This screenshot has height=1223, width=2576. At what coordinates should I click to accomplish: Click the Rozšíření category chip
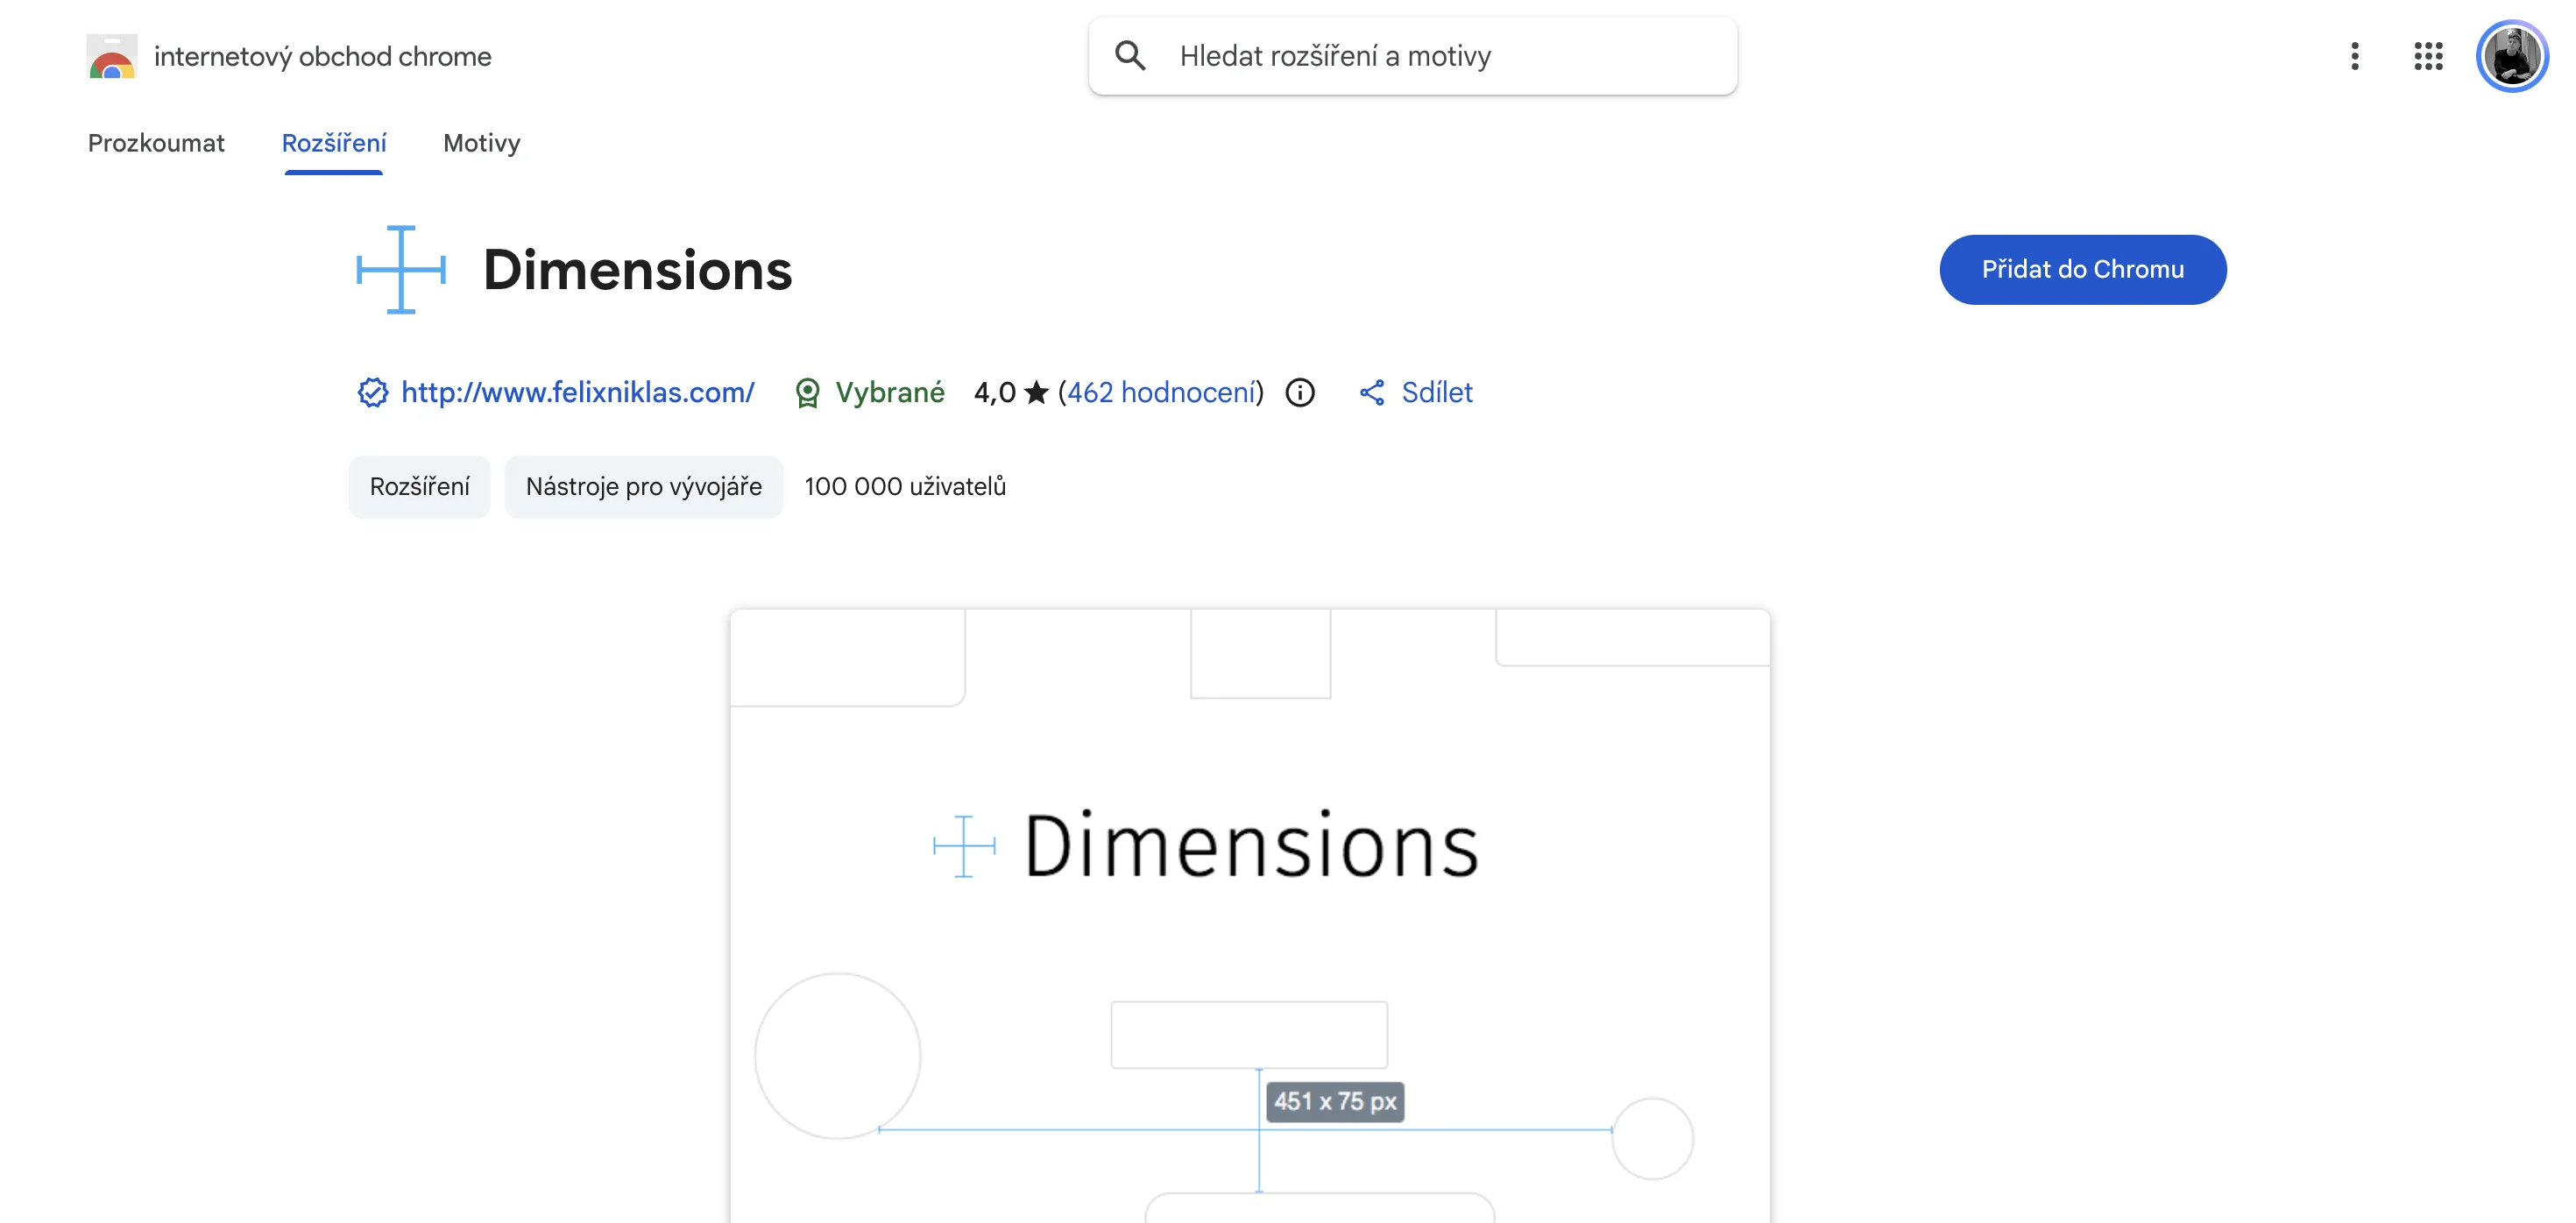pyautogui.click(x=419, y=487)
